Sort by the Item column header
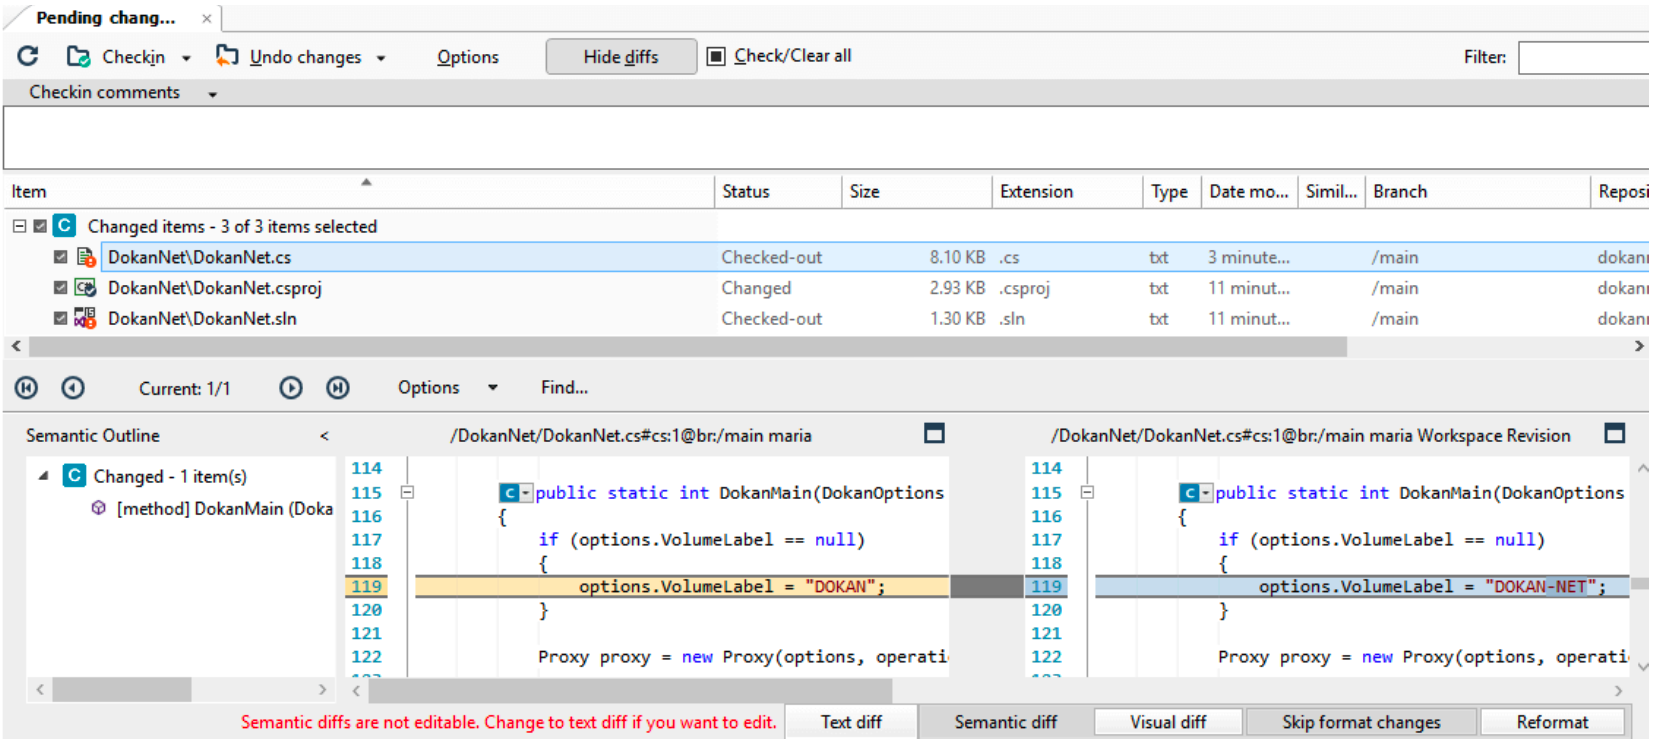The image size is (1658, 744). click(x=360, y=191)
